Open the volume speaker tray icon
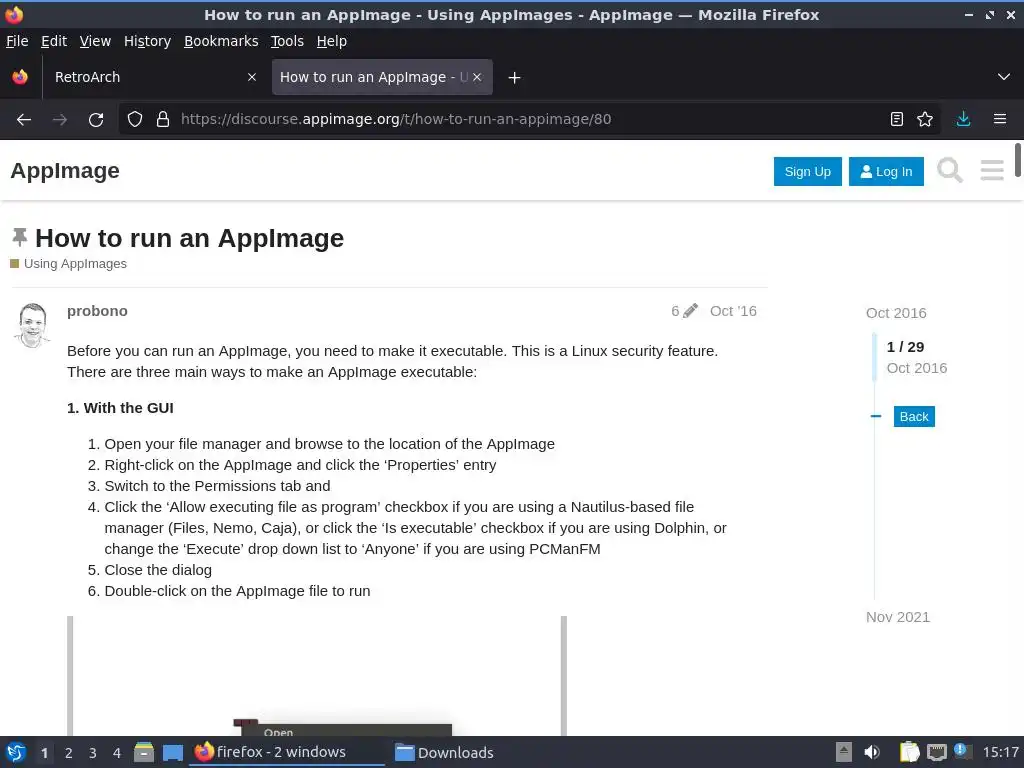The image size is (1024, 768). point(872,752)
